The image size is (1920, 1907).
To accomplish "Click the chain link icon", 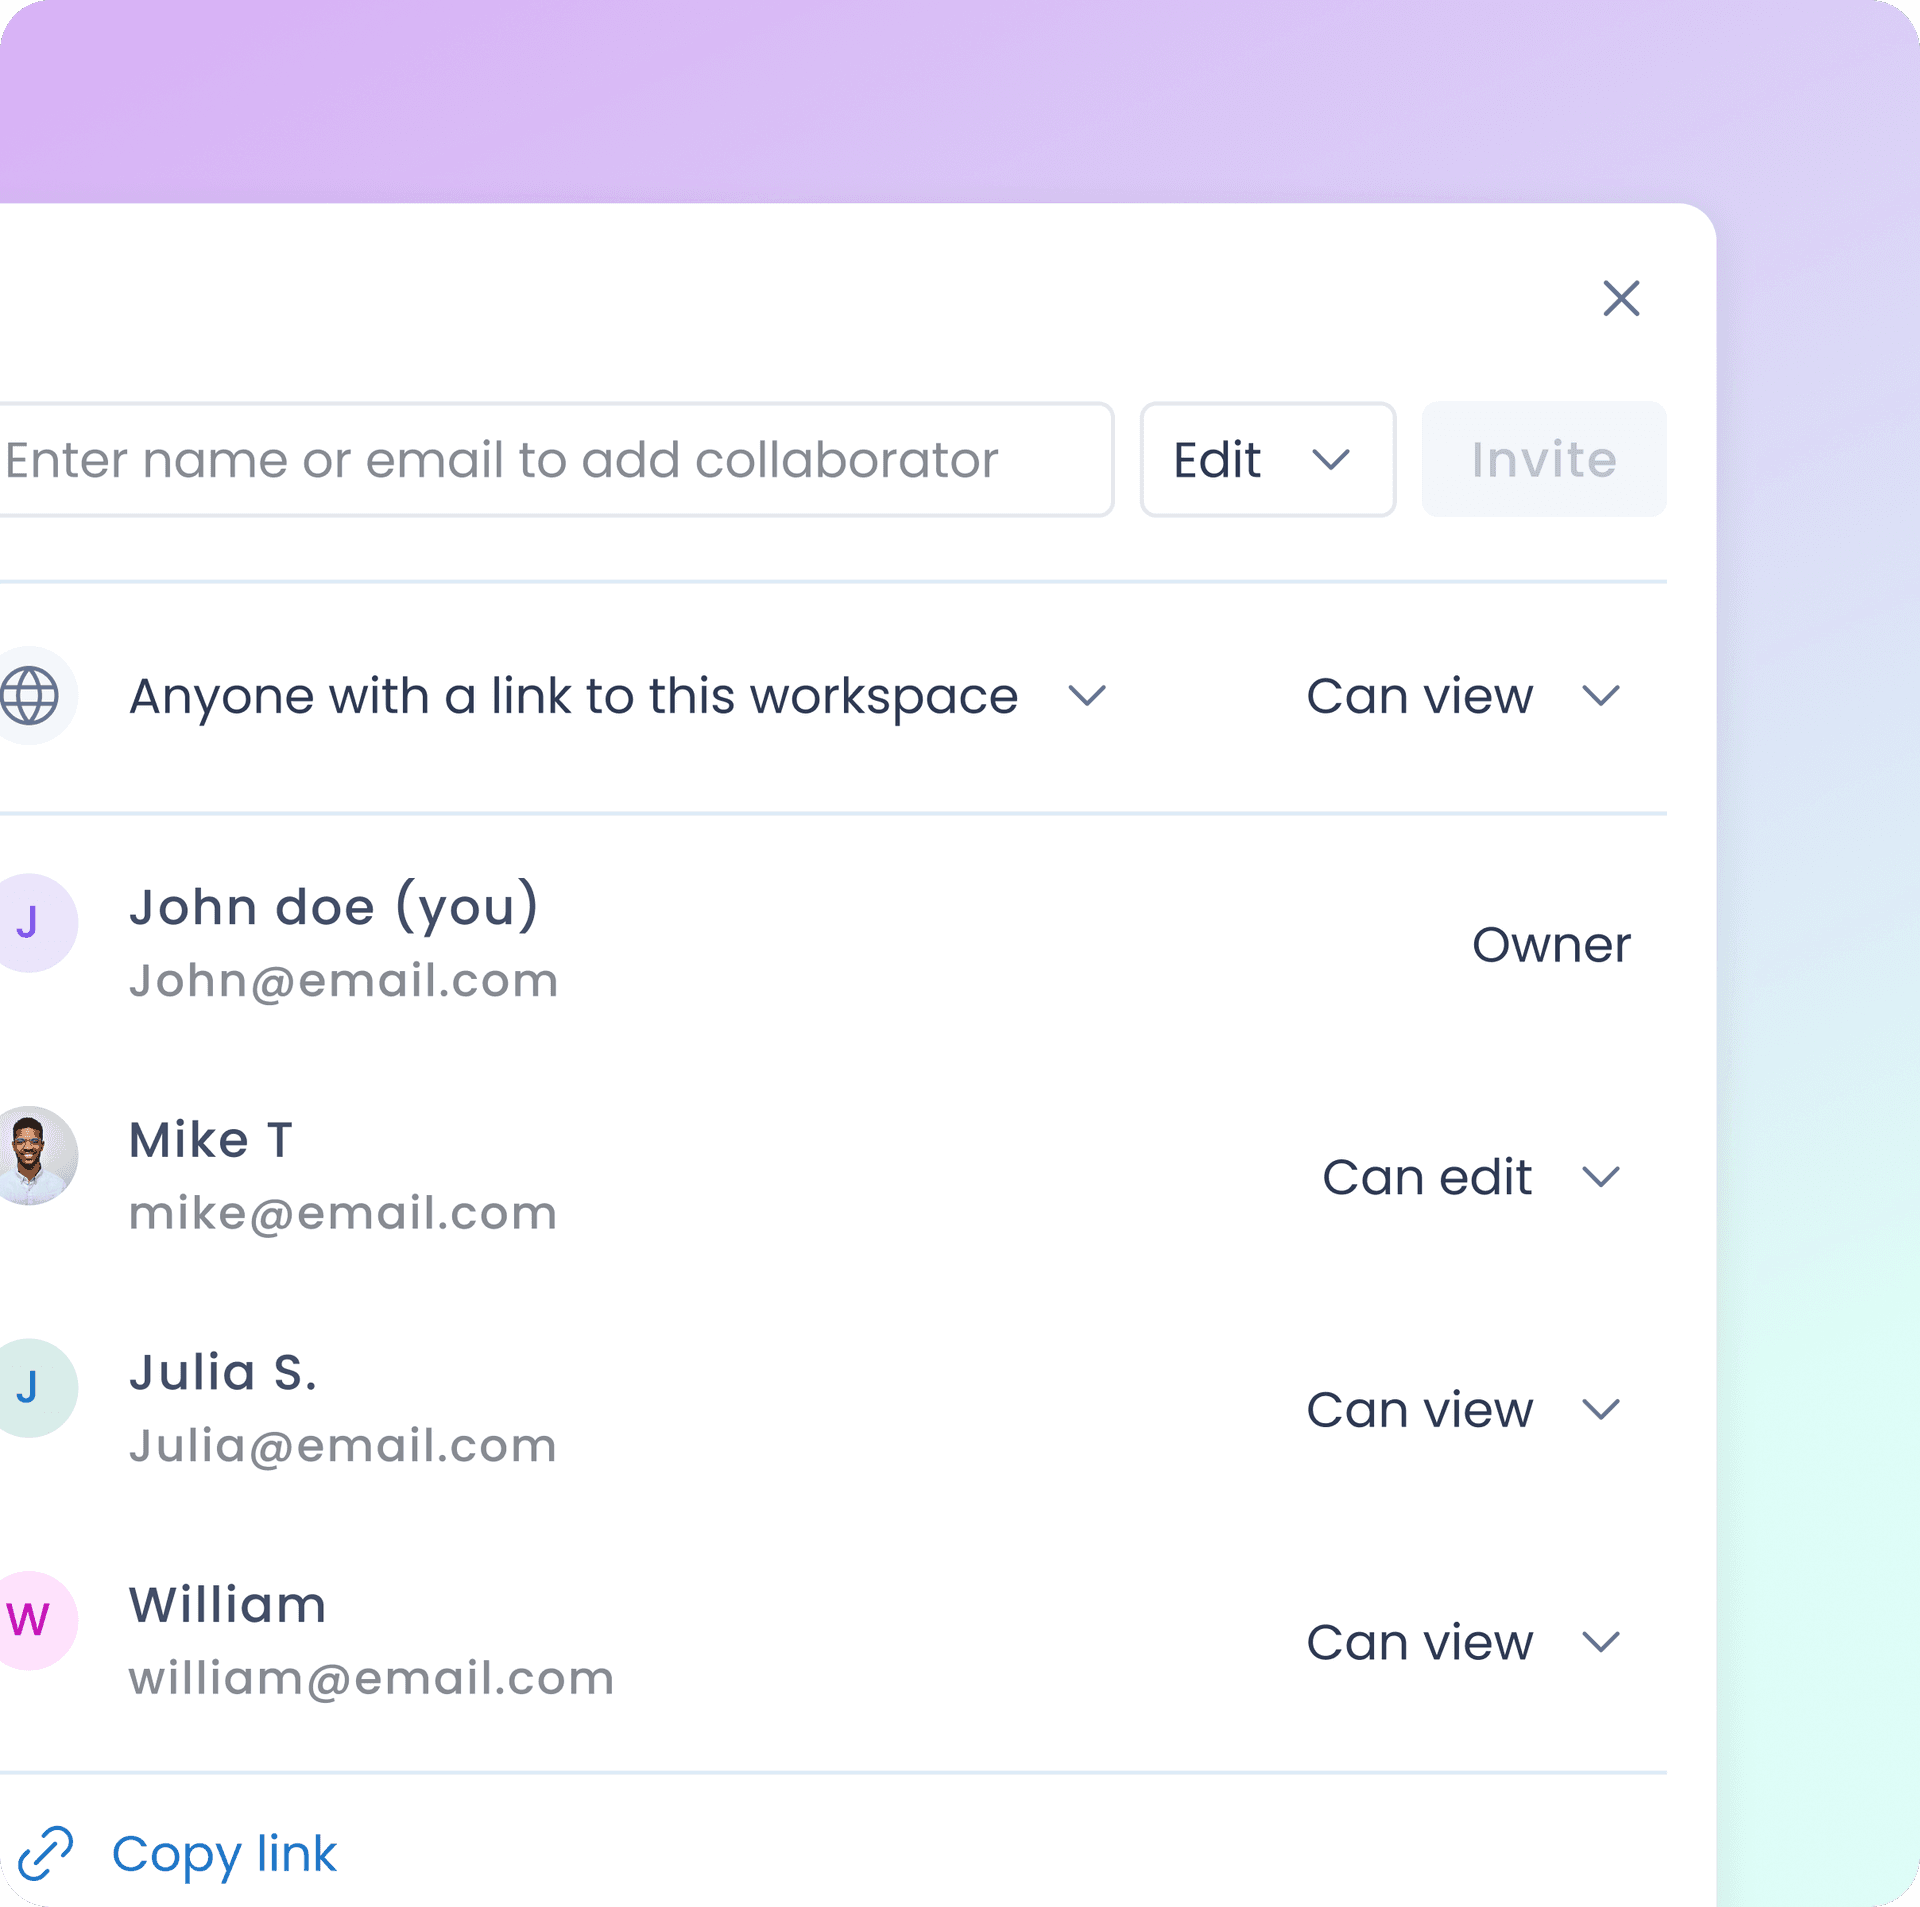I will click(46, 1852).
